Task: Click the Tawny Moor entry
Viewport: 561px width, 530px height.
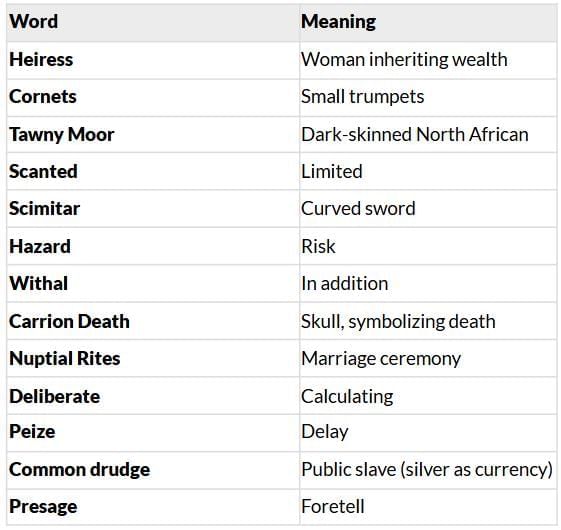Action: pos(62,135)
